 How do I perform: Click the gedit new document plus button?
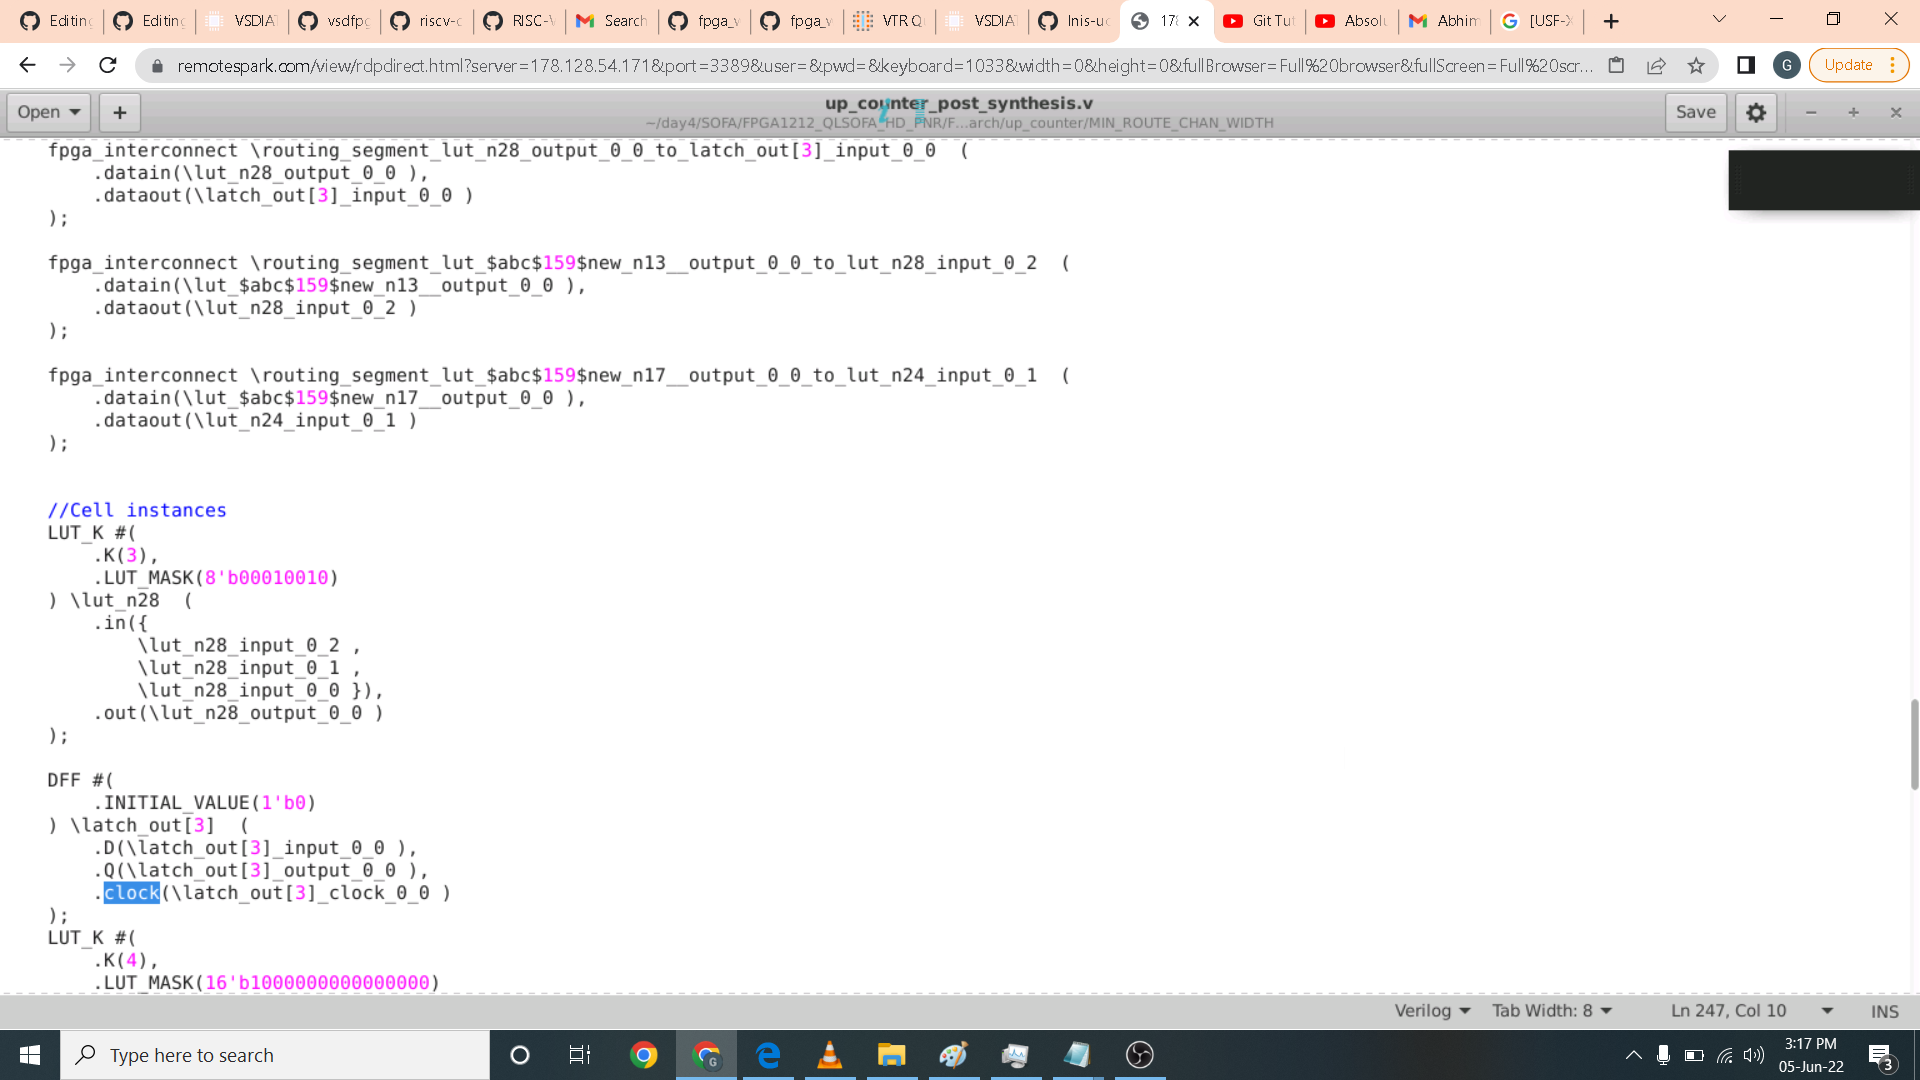click(x=119, y=112)
